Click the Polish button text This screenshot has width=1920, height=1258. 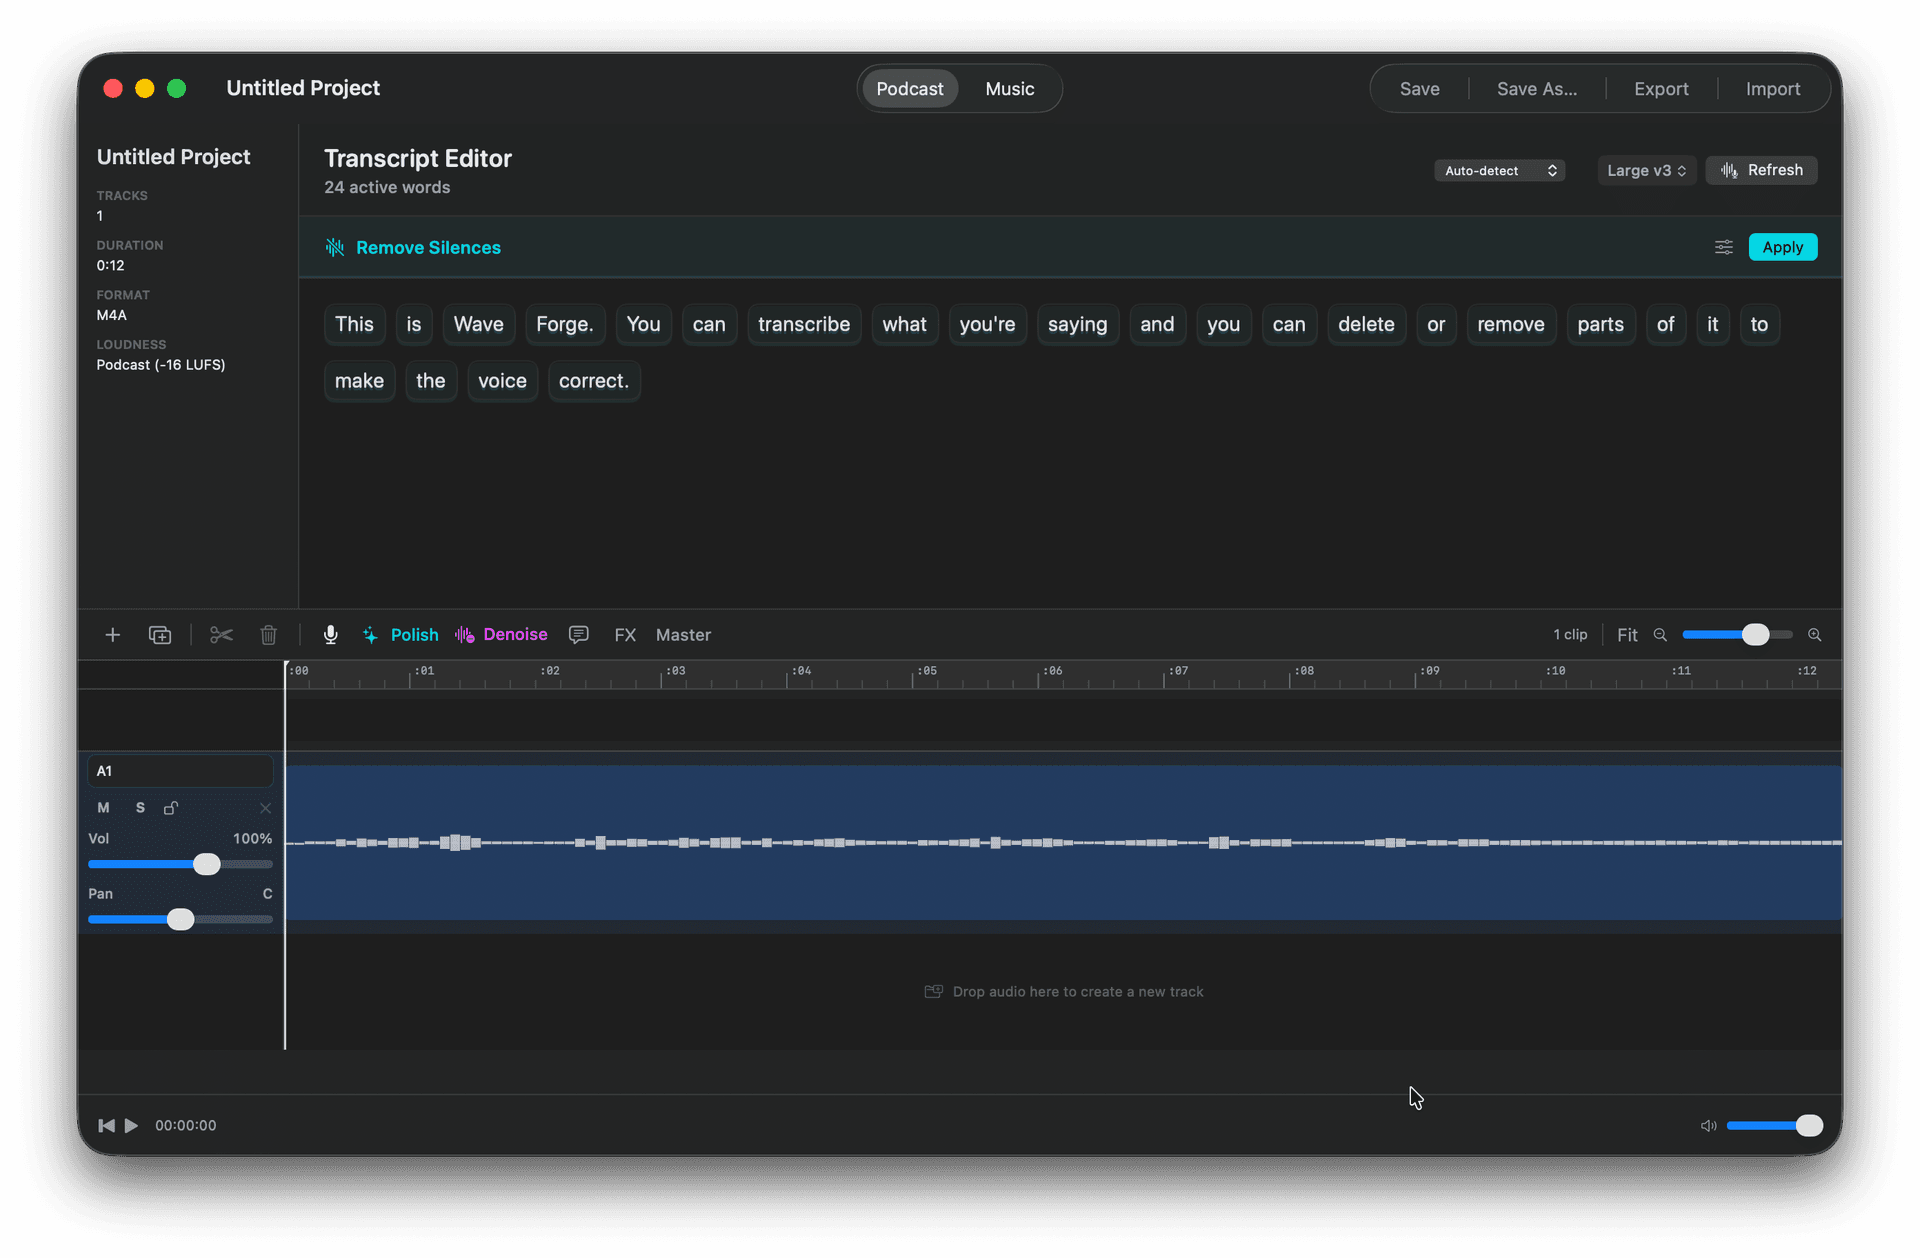414,635
